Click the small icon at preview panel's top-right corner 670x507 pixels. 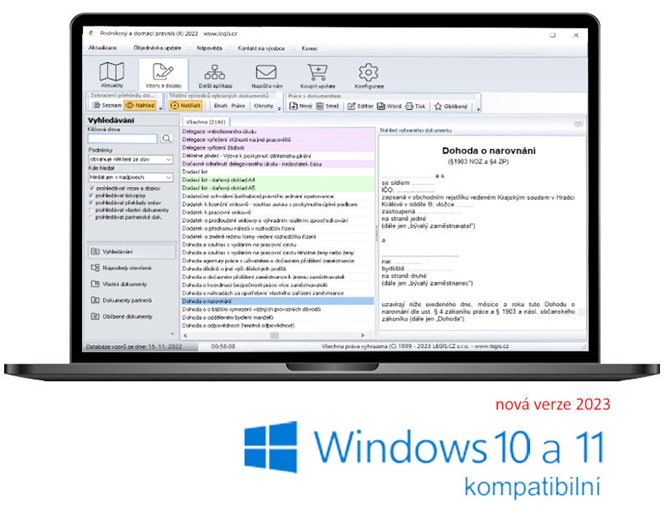pos(578,124)
